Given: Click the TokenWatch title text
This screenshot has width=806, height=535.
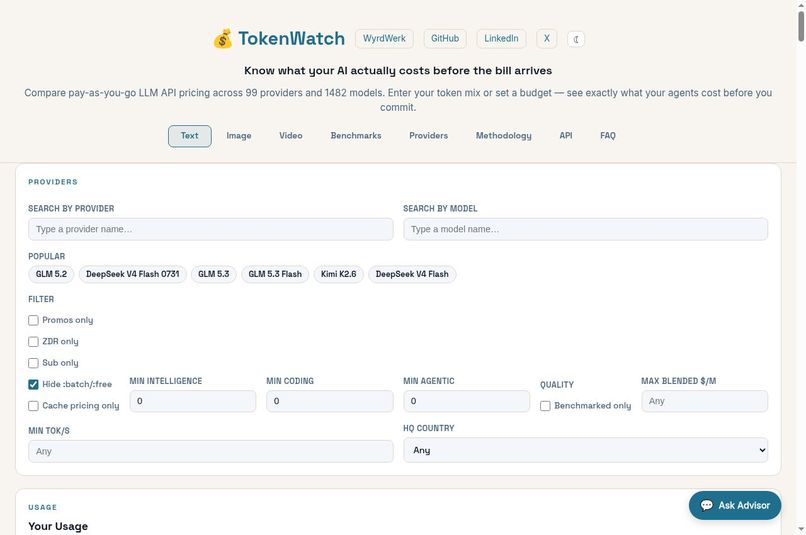Looking at the screenshot, I should tap(291, 39).
